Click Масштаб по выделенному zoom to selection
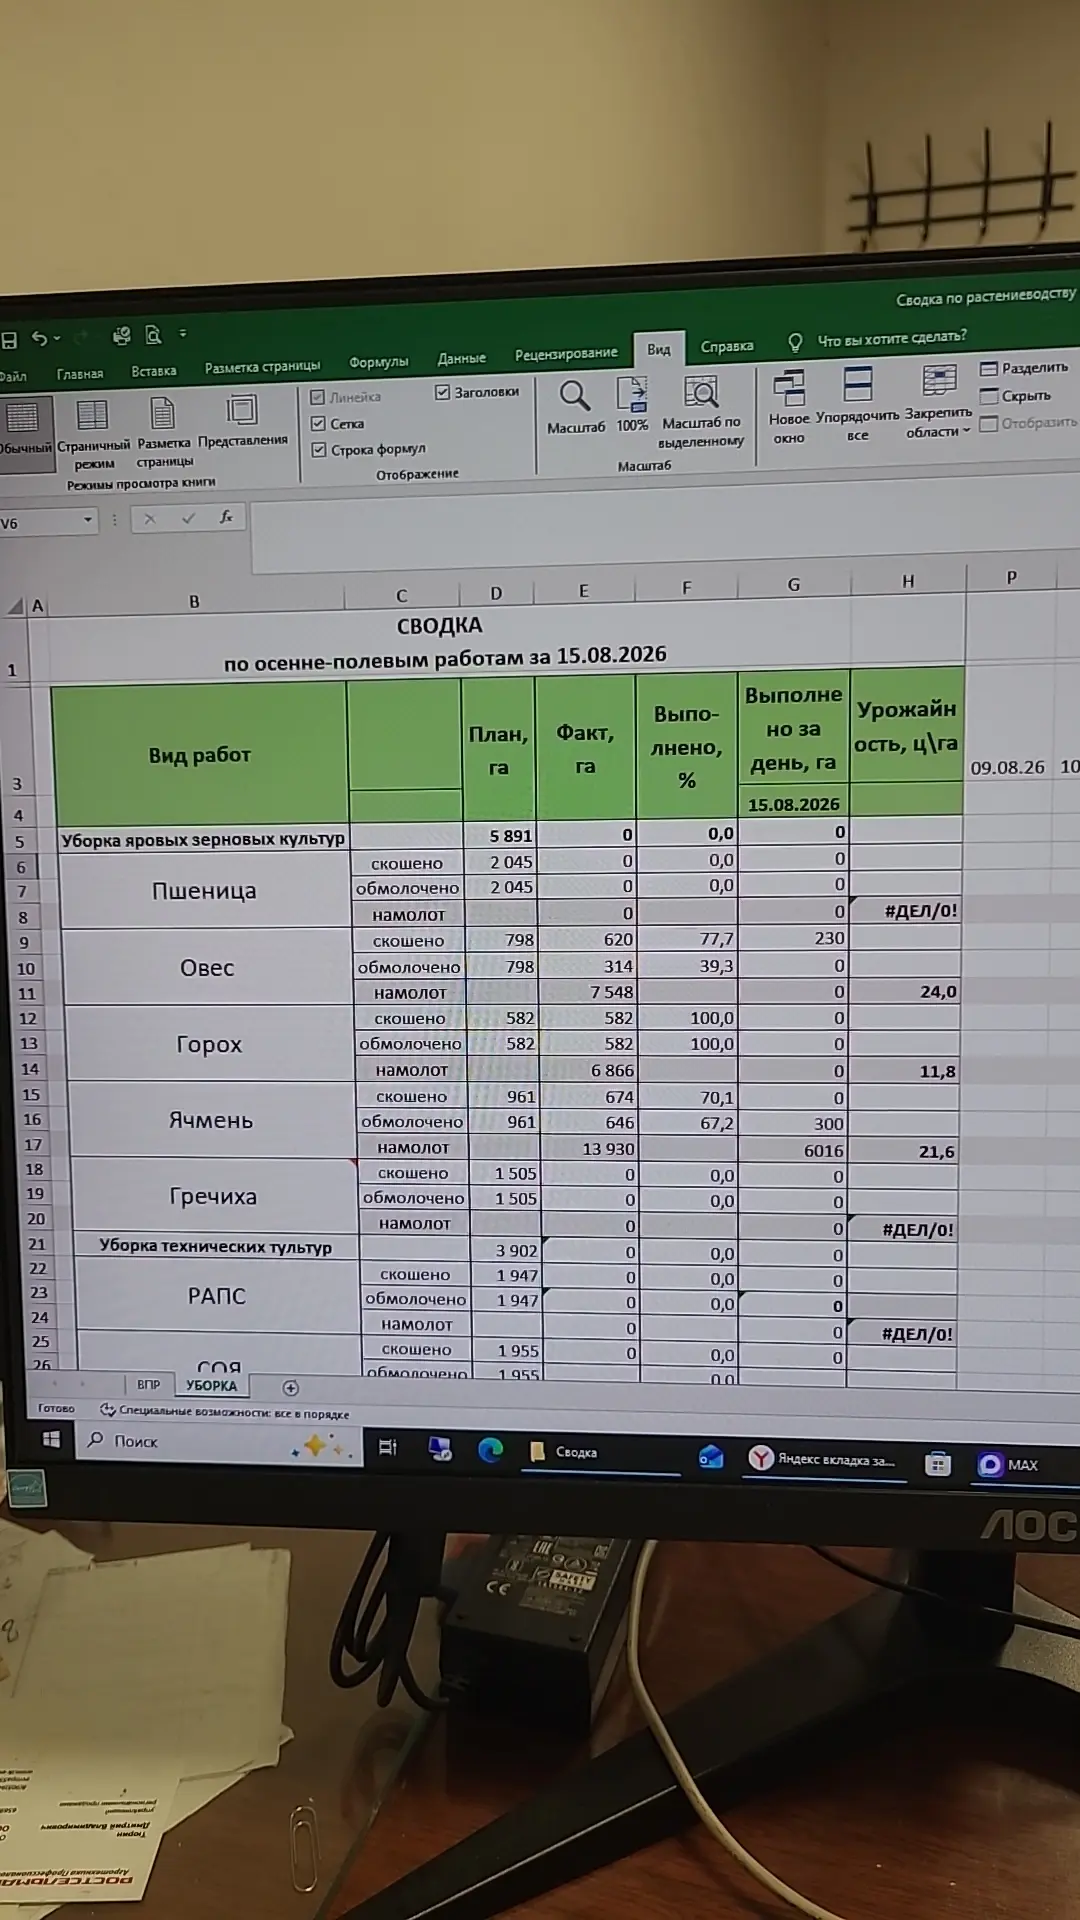Viewport: 1080px width, 1920px height. pyautogui.click(x=701, y=411)
